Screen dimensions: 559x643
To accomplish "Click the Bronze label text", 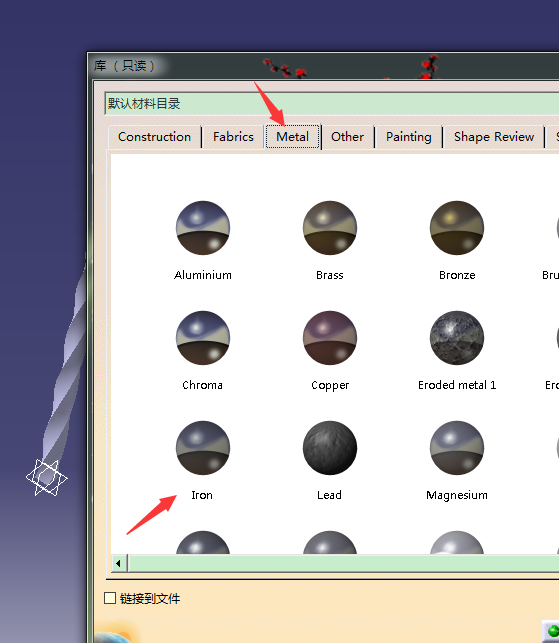I will pyautogui.click(x=457, y=275).
